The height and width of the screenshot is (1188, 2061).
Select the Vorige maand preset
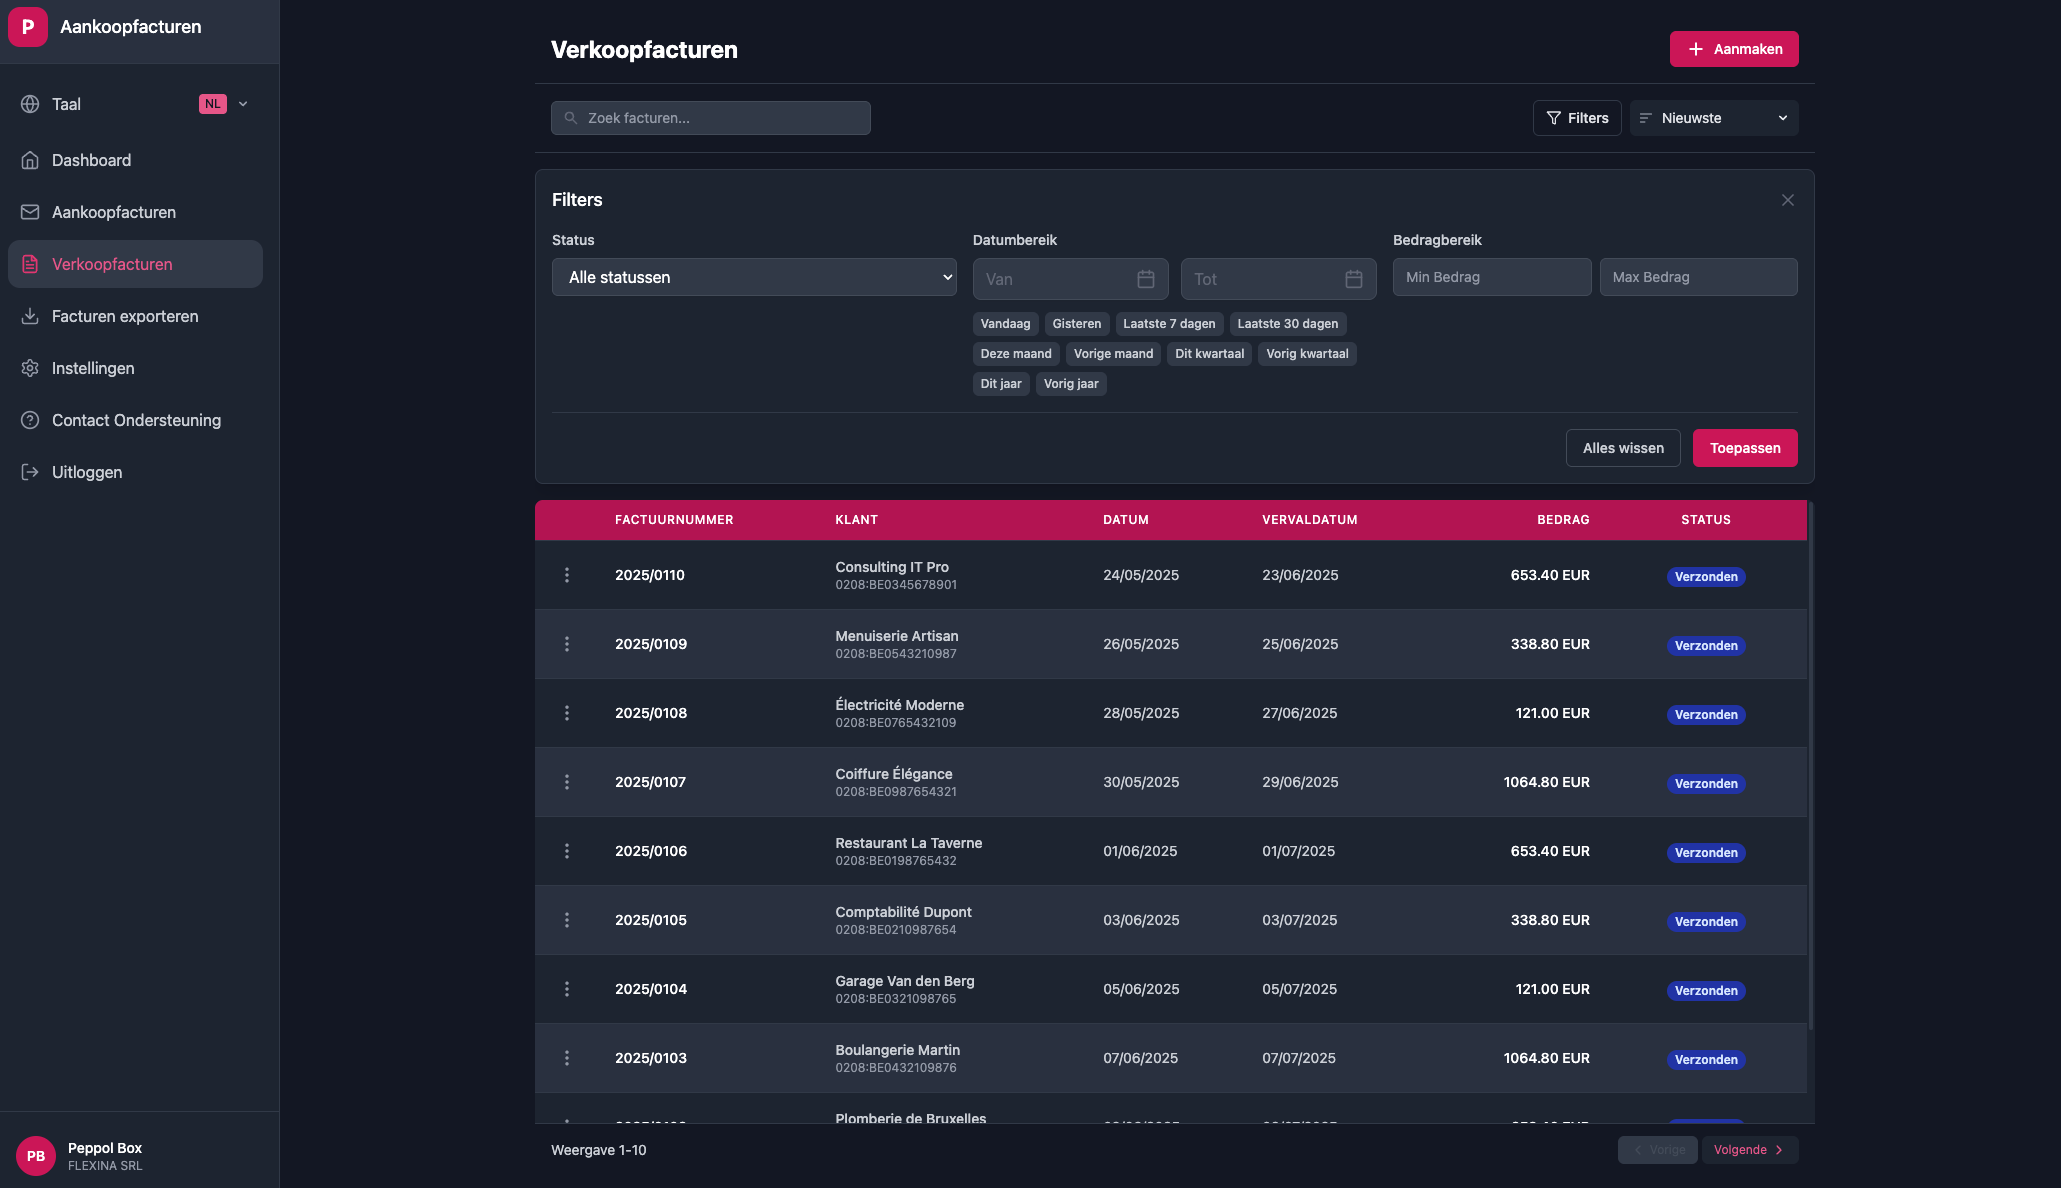point(1113,354)
